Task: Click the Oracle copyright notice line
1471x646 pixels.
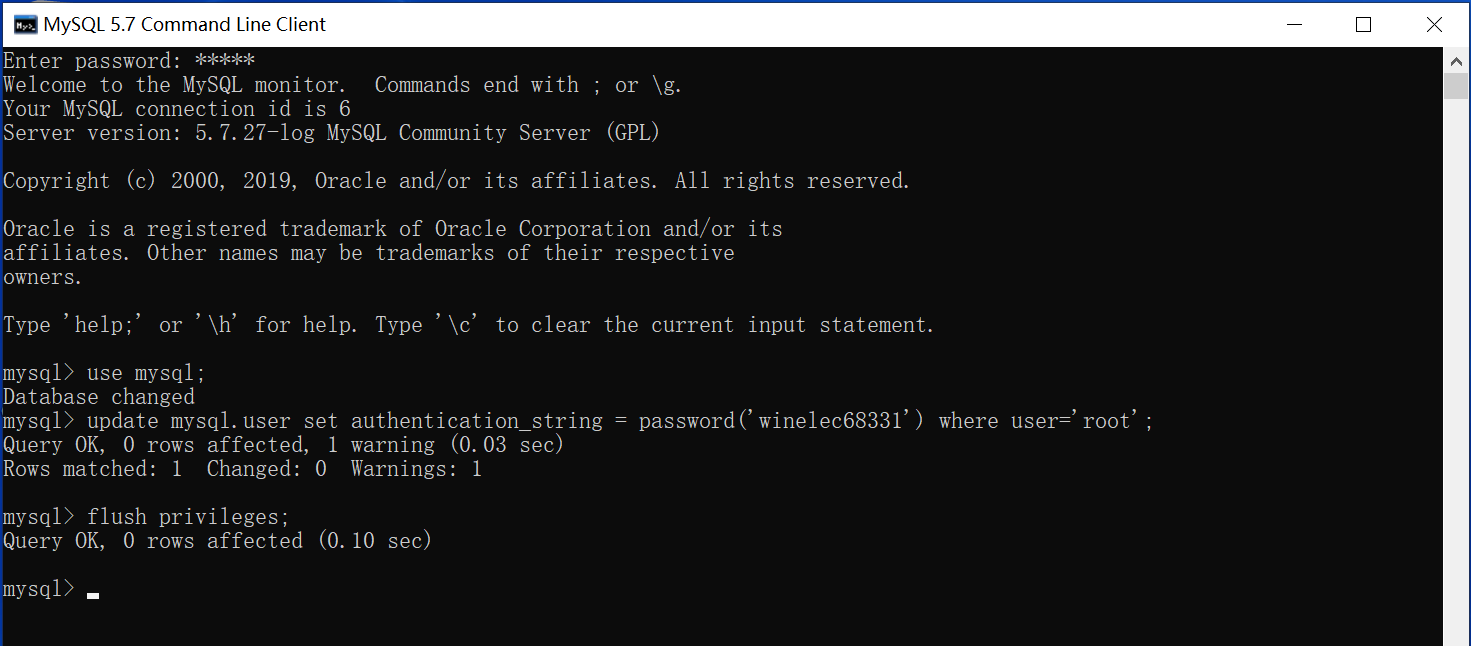Action: pos(455,180)
